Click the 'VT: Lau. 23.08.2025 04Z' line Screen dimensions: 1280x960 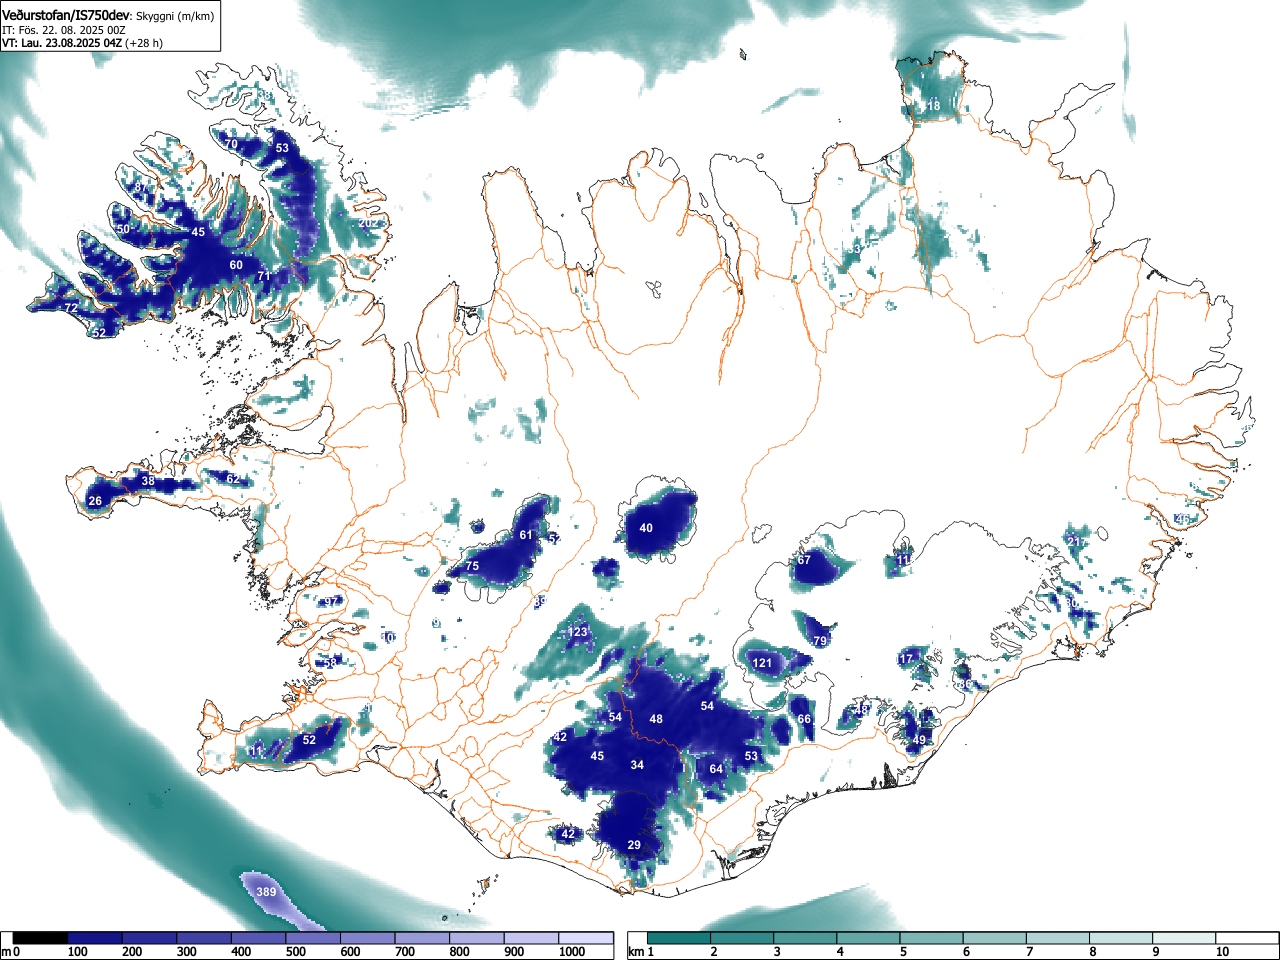click(x=62, y=43)
